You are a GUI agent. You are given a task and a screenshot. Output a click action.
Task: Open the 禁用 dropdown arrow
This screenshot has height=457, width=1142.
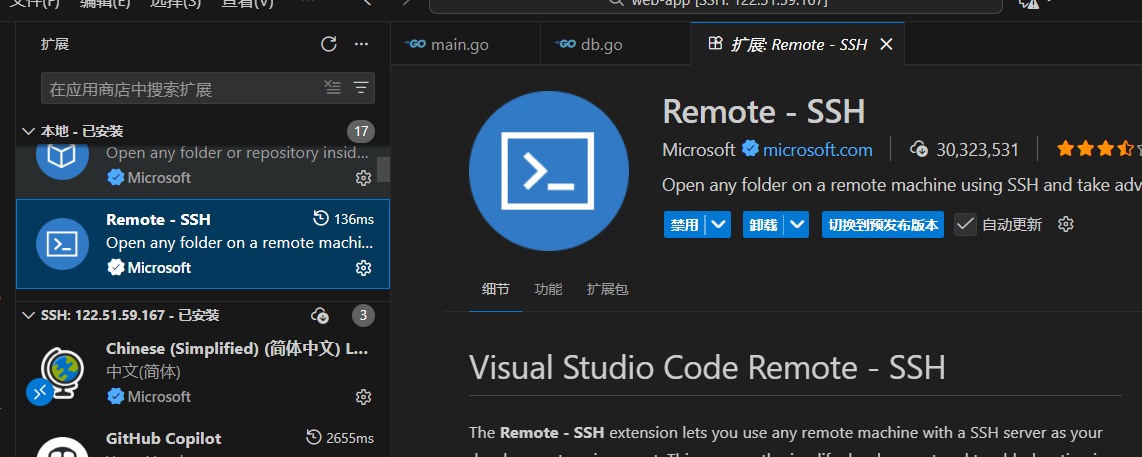click(719, 224)
